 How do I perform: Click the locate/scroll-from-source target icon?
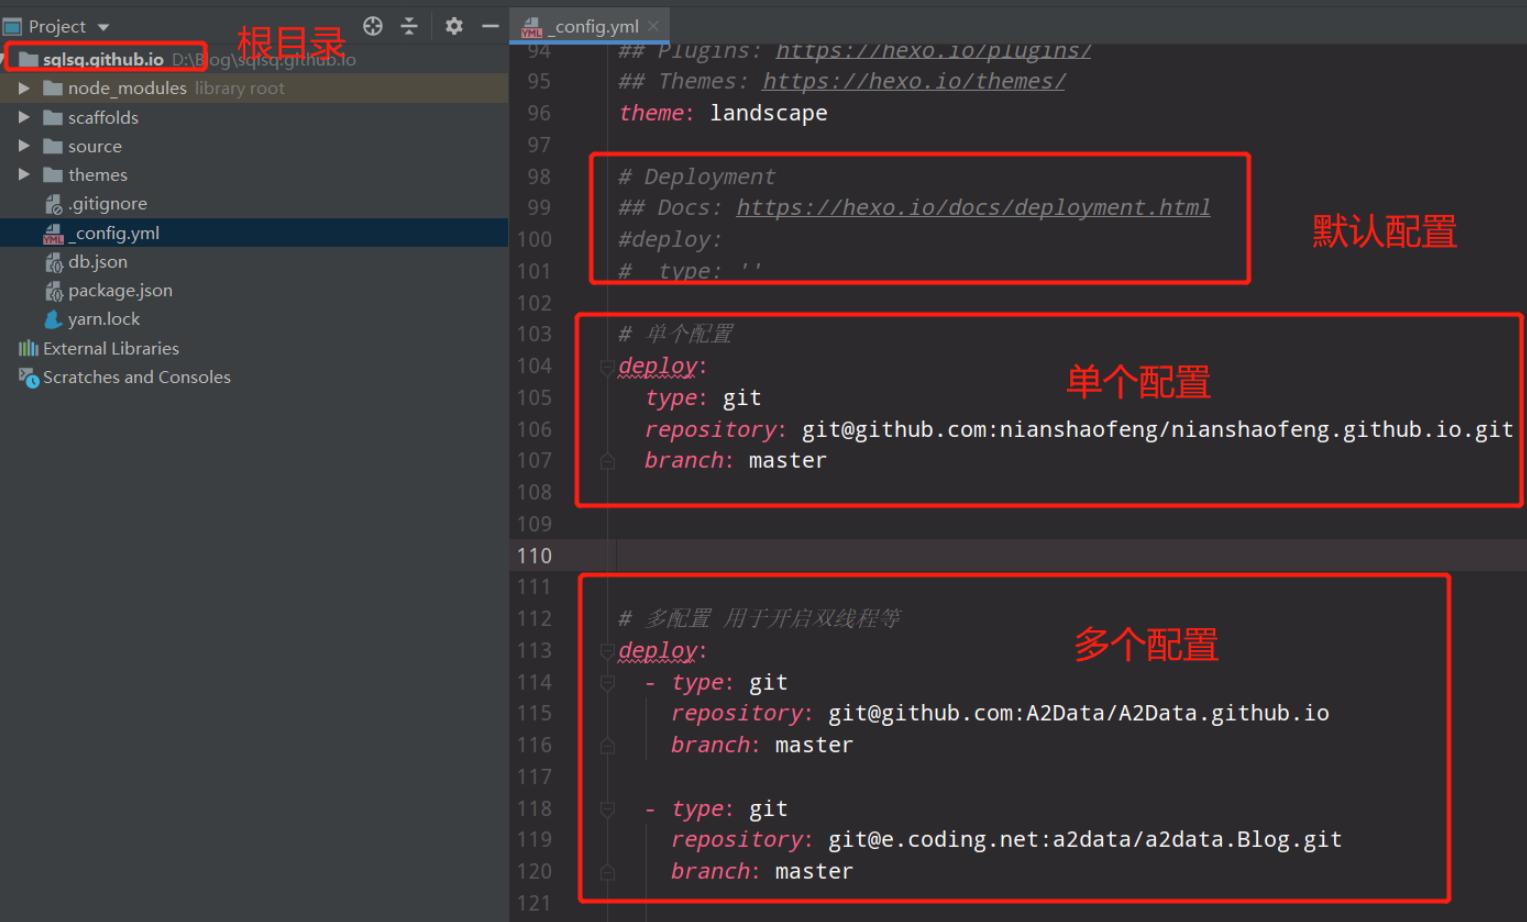373,26
